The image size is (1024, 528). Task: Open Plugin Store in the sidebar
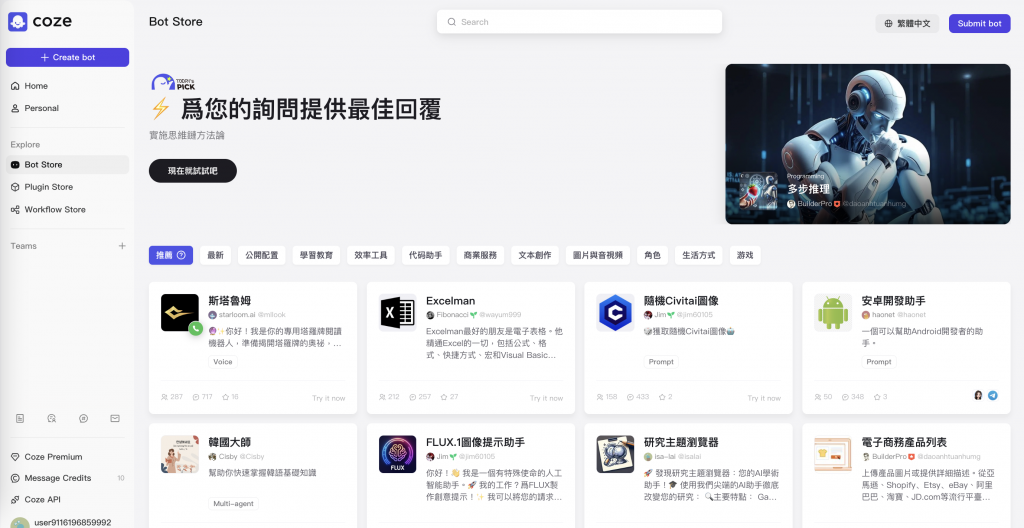[x=67, y=187]
